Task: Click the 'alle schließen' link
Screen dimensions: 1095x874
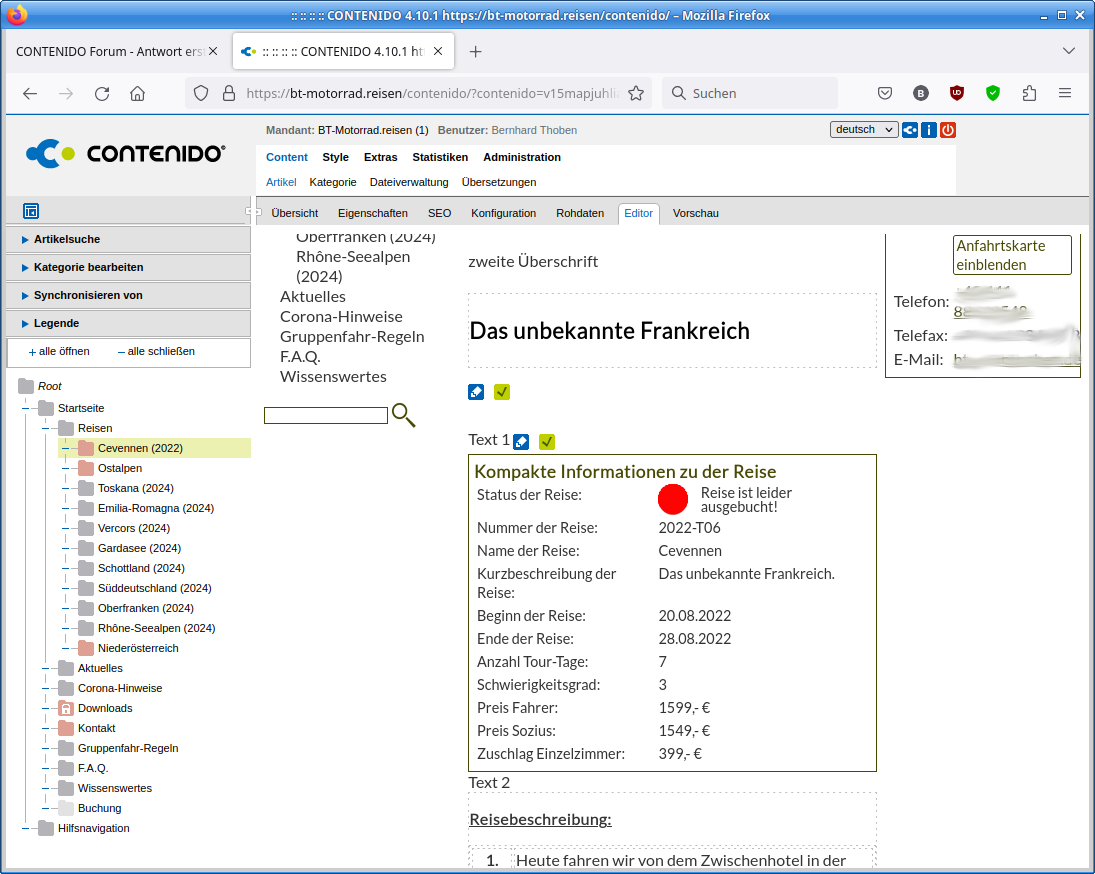Action: 160,351
